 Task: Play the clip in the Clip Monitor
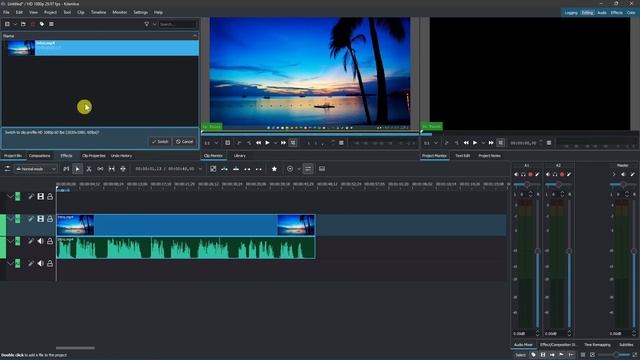(267, 143)
